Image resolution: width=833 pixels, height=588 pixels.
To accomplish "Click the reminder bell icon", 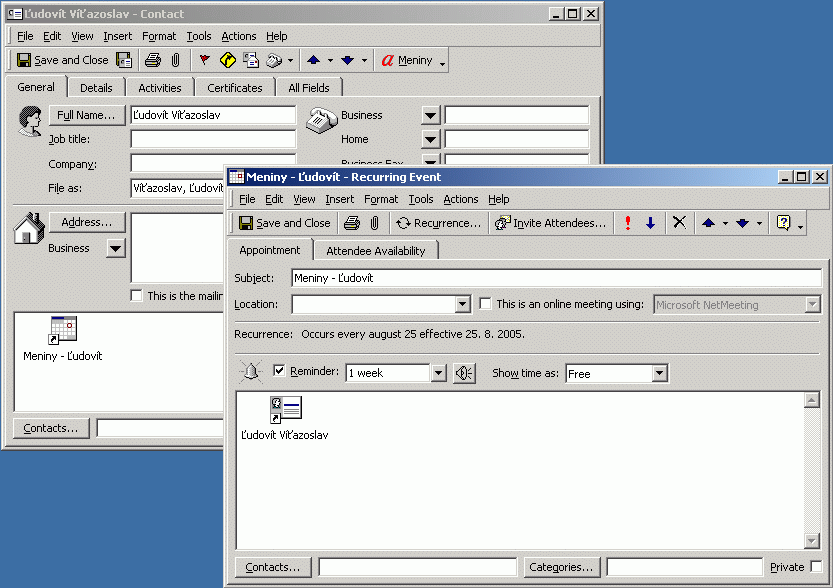I will pos(251,371).
